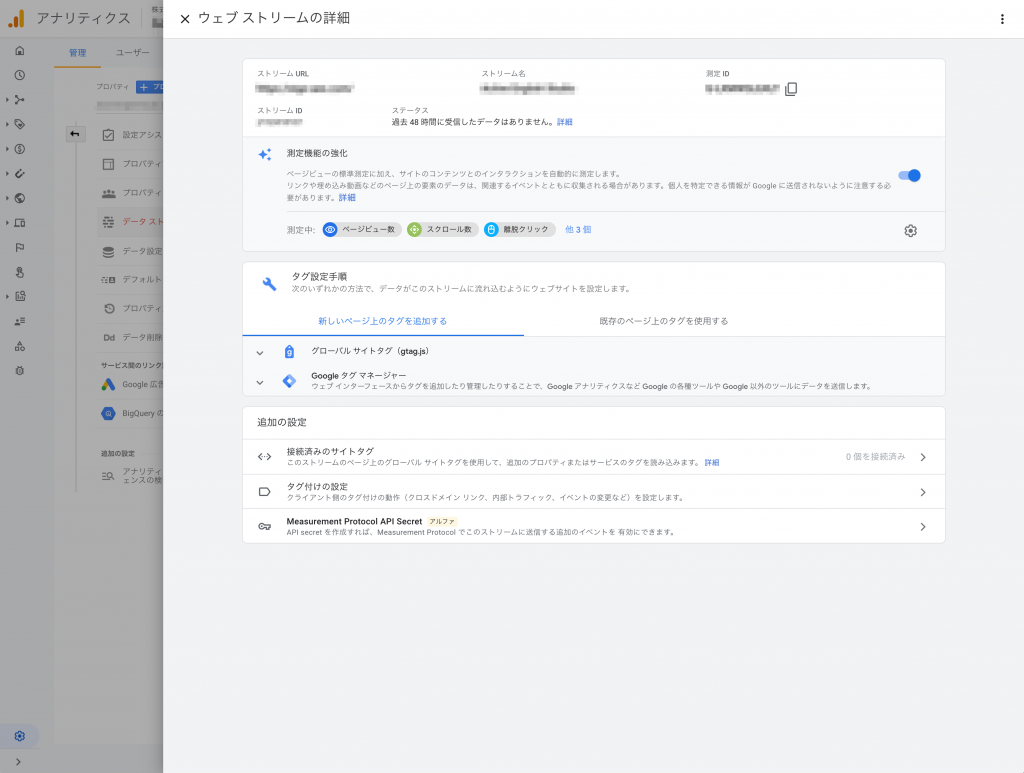Click the スクロール数 chip
Screen dimensions: 1024x773
(442, 230)
